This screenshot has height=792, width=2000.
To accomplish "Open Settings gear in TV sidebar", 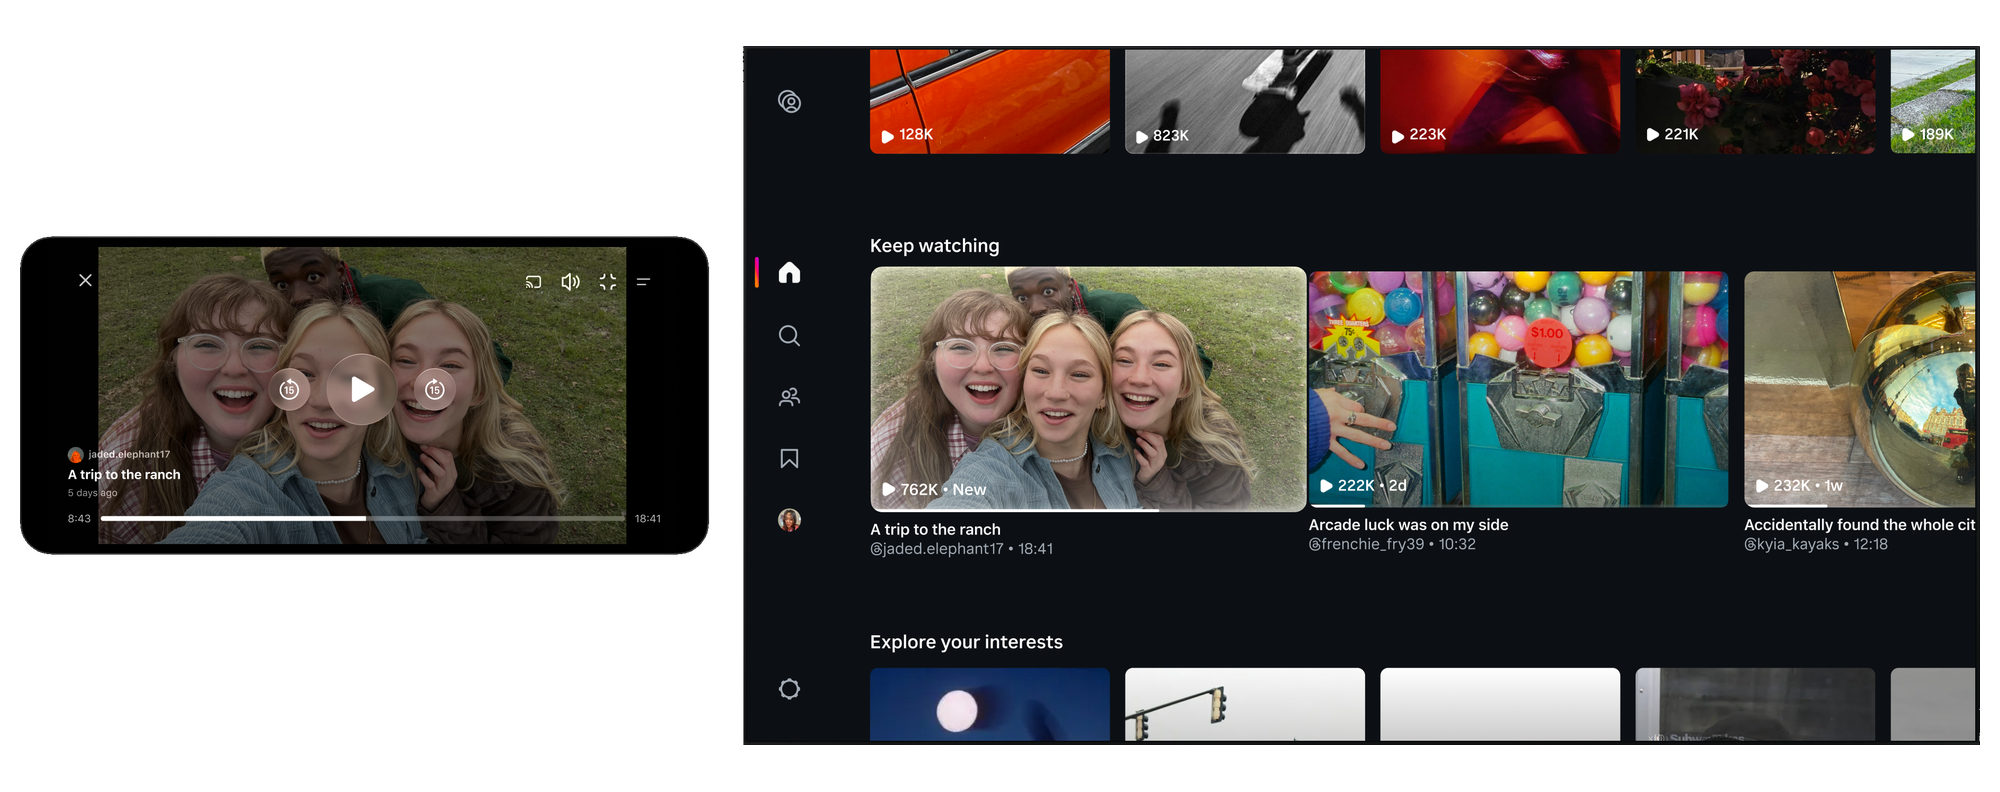I will (x=789, y=689).
